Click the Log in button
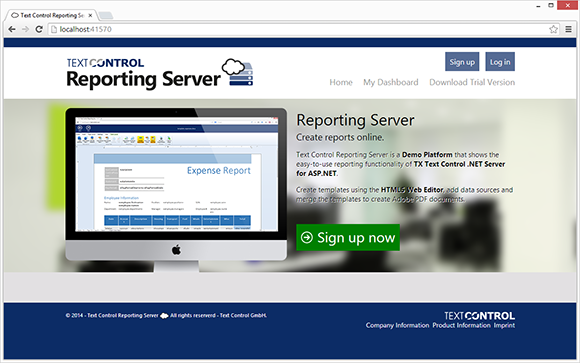580x363 pixels. click(x=500, y=62)
